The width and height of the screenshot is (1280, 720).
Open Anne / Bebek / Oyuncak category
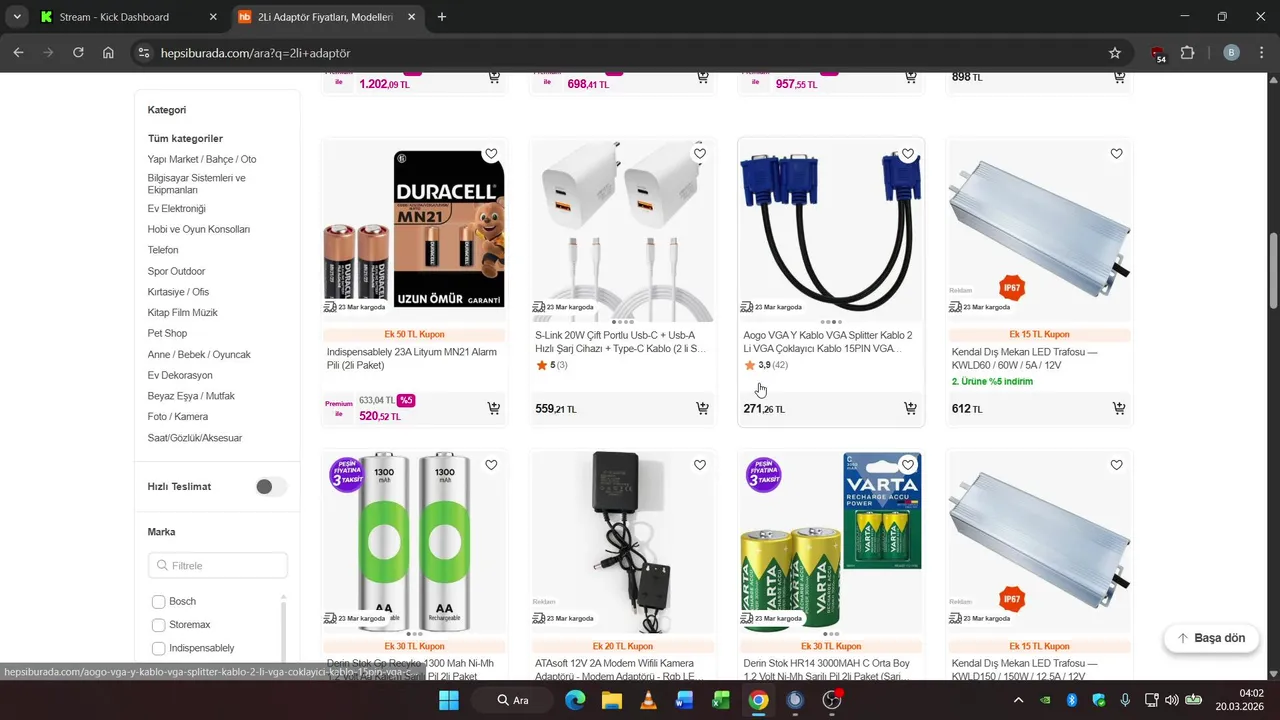pos(199,355)
